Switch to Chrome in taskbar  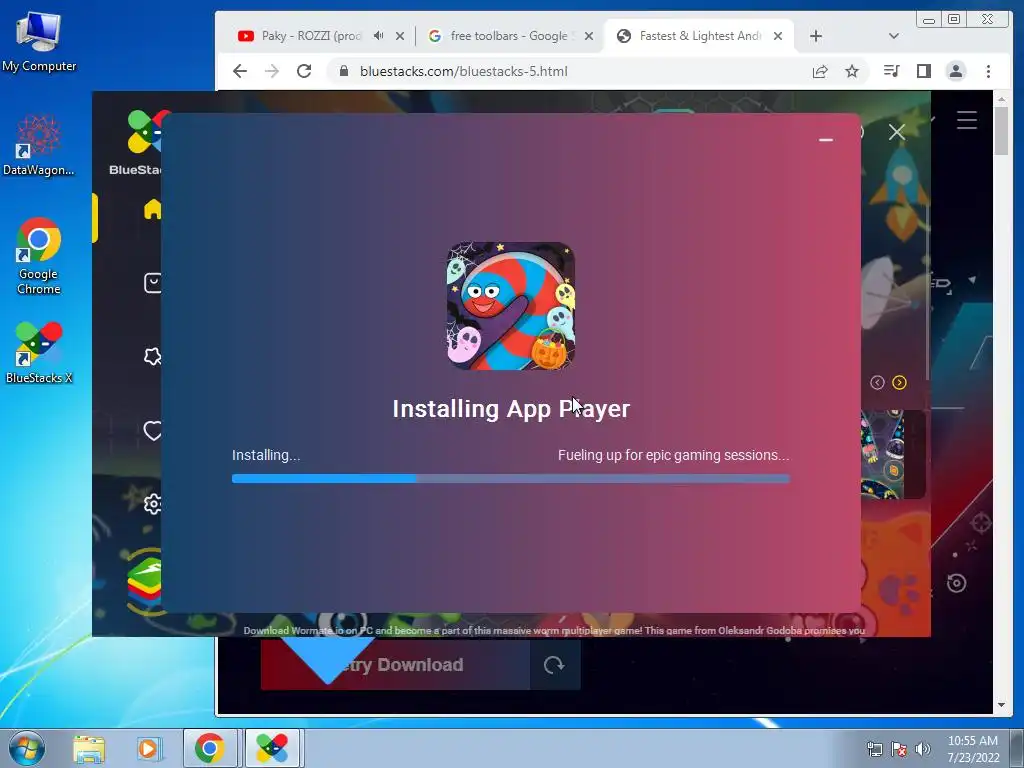click(210, 748)
